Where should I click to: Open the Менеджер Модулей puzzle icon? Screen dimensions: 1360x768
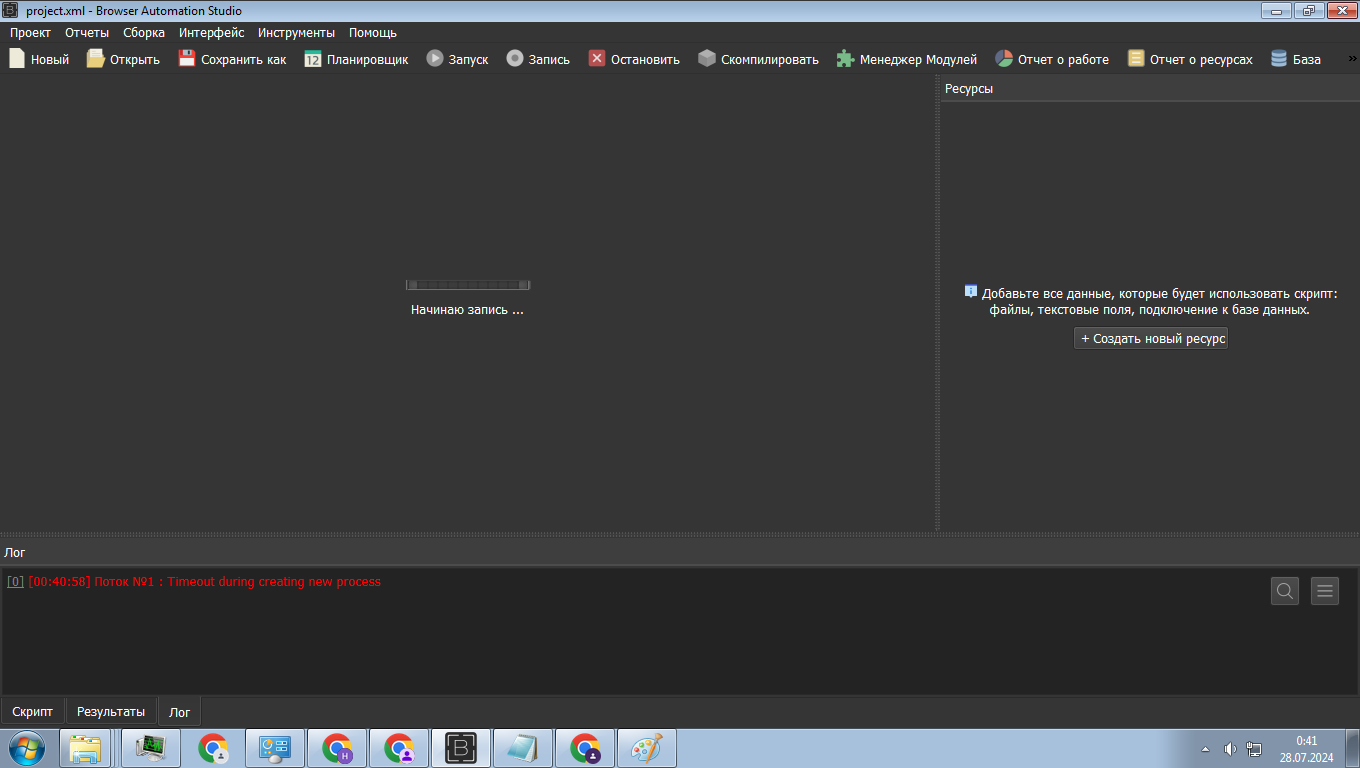[846, 59]
